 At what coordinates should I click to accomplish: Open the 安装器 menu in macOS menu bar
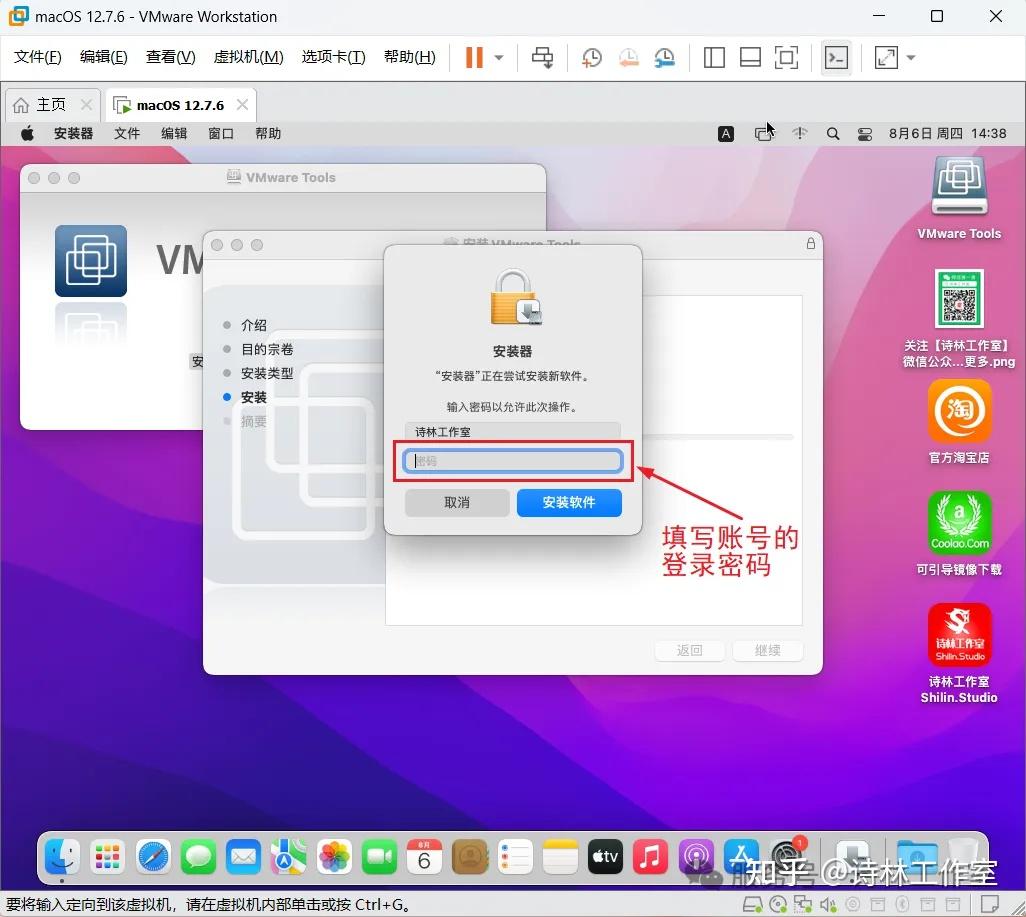(73, 134)
